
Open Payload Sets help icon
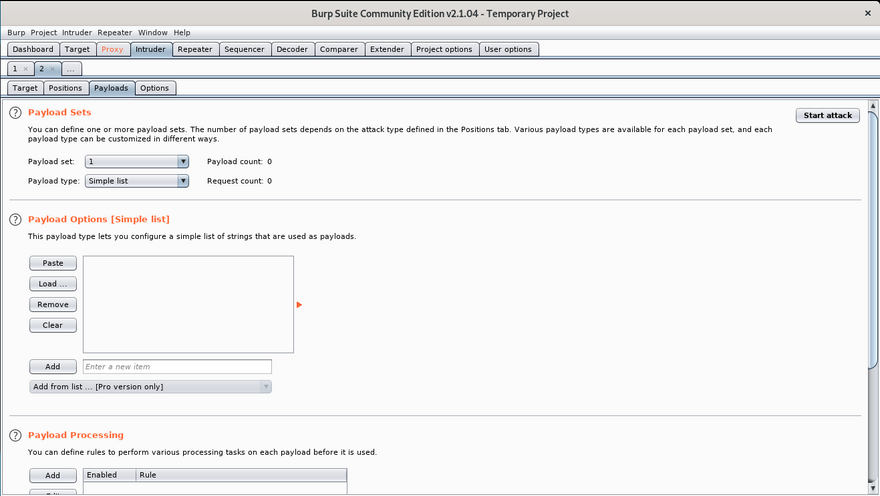pyautogui.click(x=15, y=113)
